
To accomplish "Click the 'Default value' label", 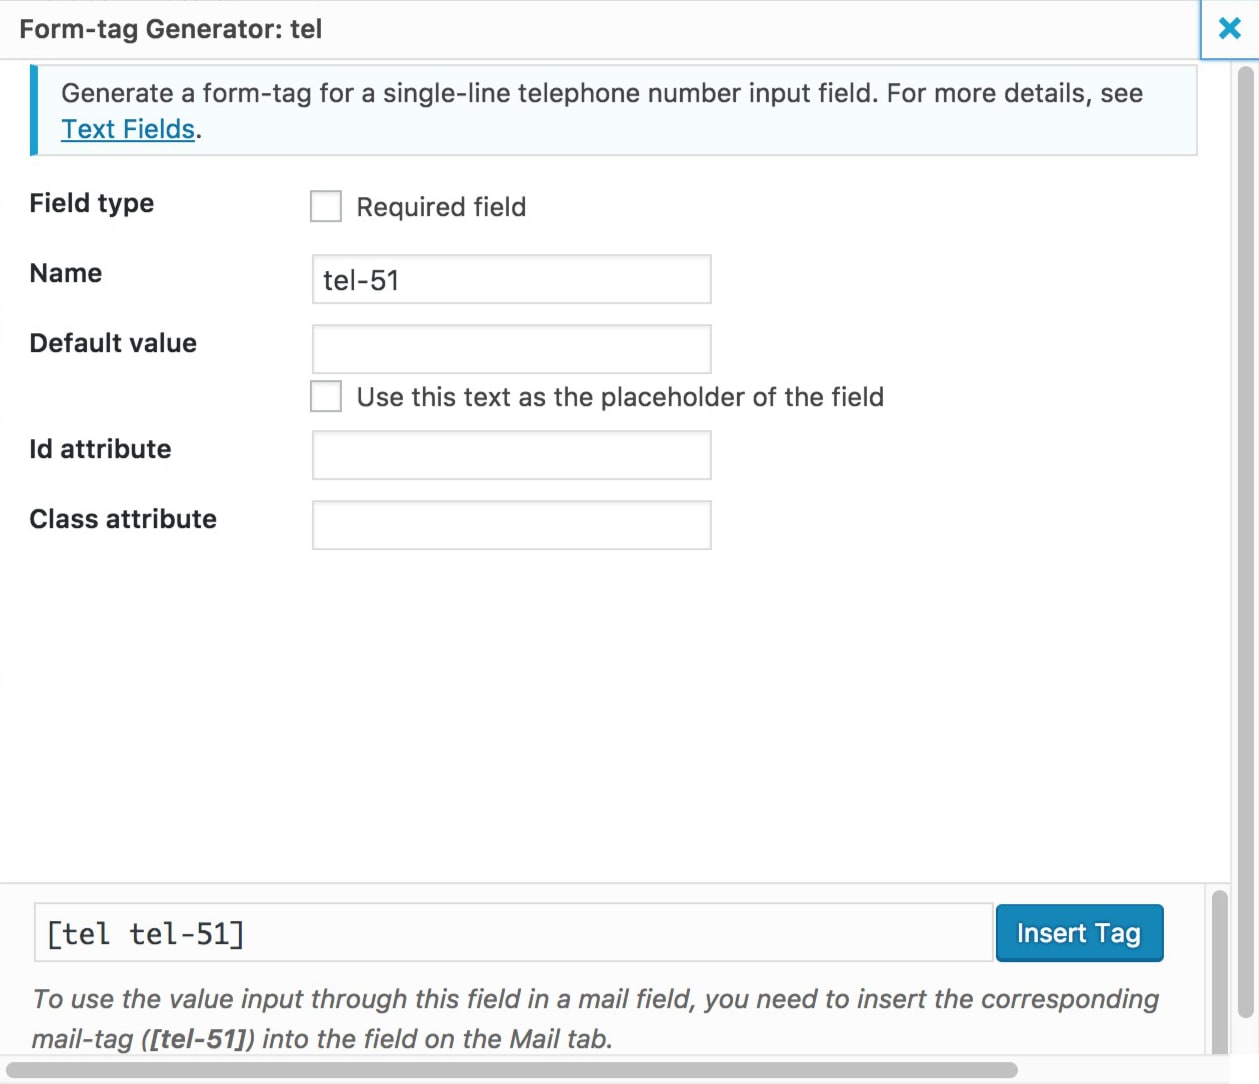I will (113, 343).
